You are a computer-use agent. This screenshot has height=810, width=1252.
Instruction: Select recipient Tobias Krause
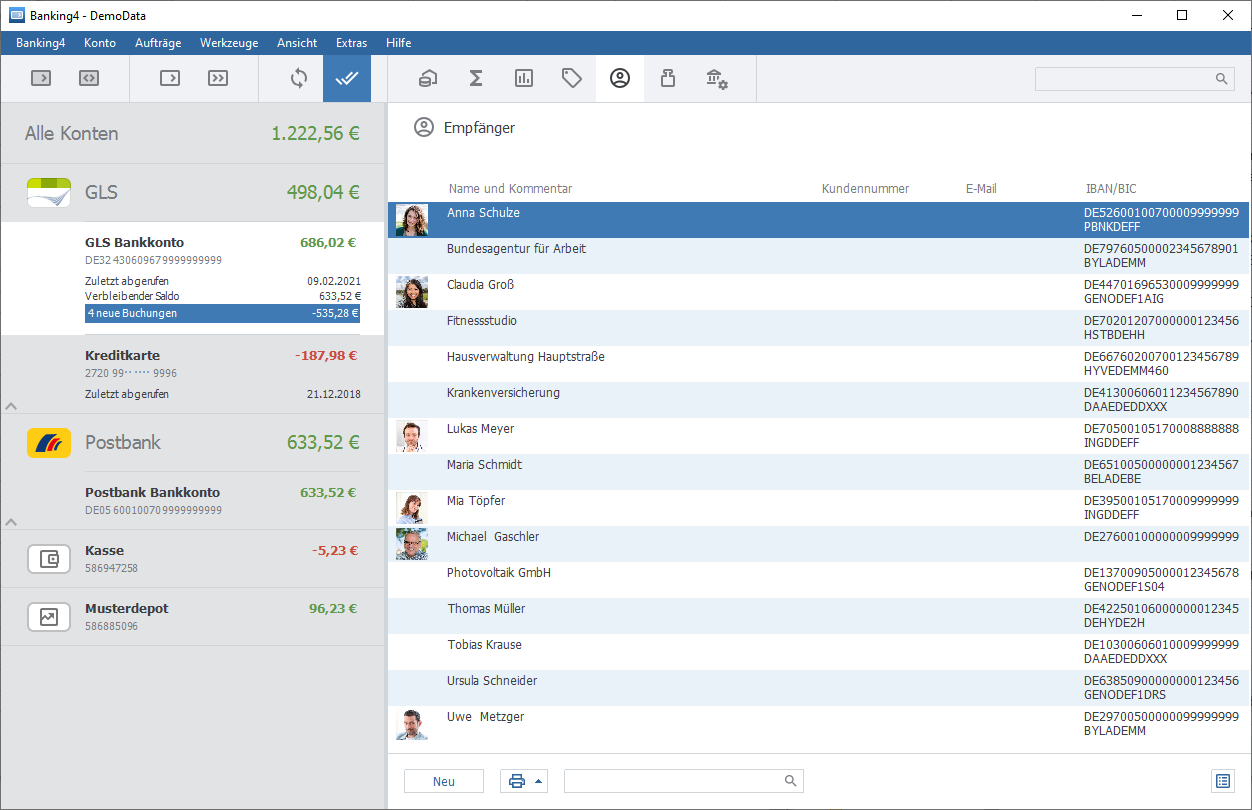point(819,652)
